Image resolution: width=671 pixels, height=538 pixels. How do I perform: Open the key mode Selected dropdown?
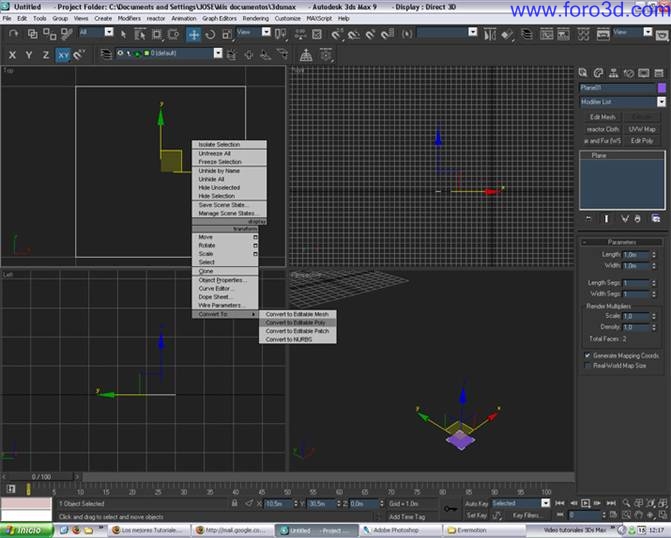coord(545,503)
